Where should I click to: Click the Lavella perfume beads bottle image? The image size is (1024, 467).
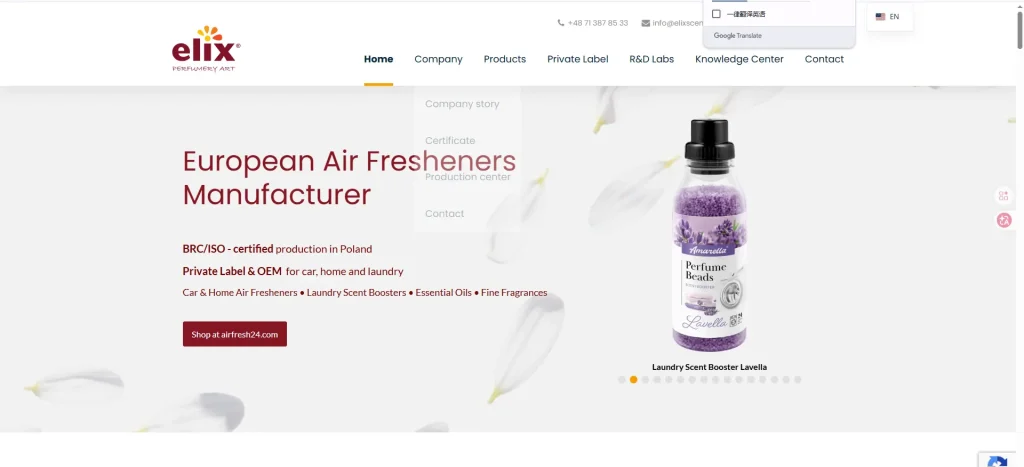(709, 236)
